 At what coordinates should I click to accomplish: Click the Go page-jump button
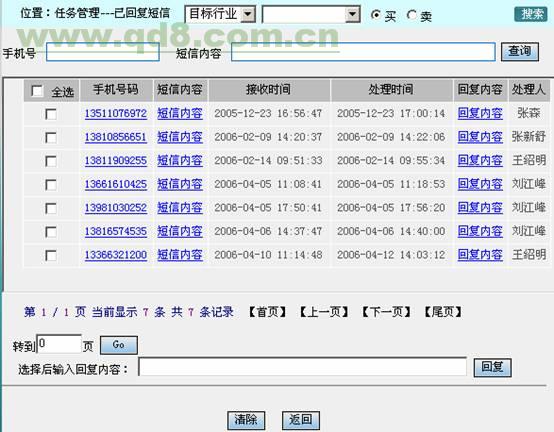click(119, 345)
